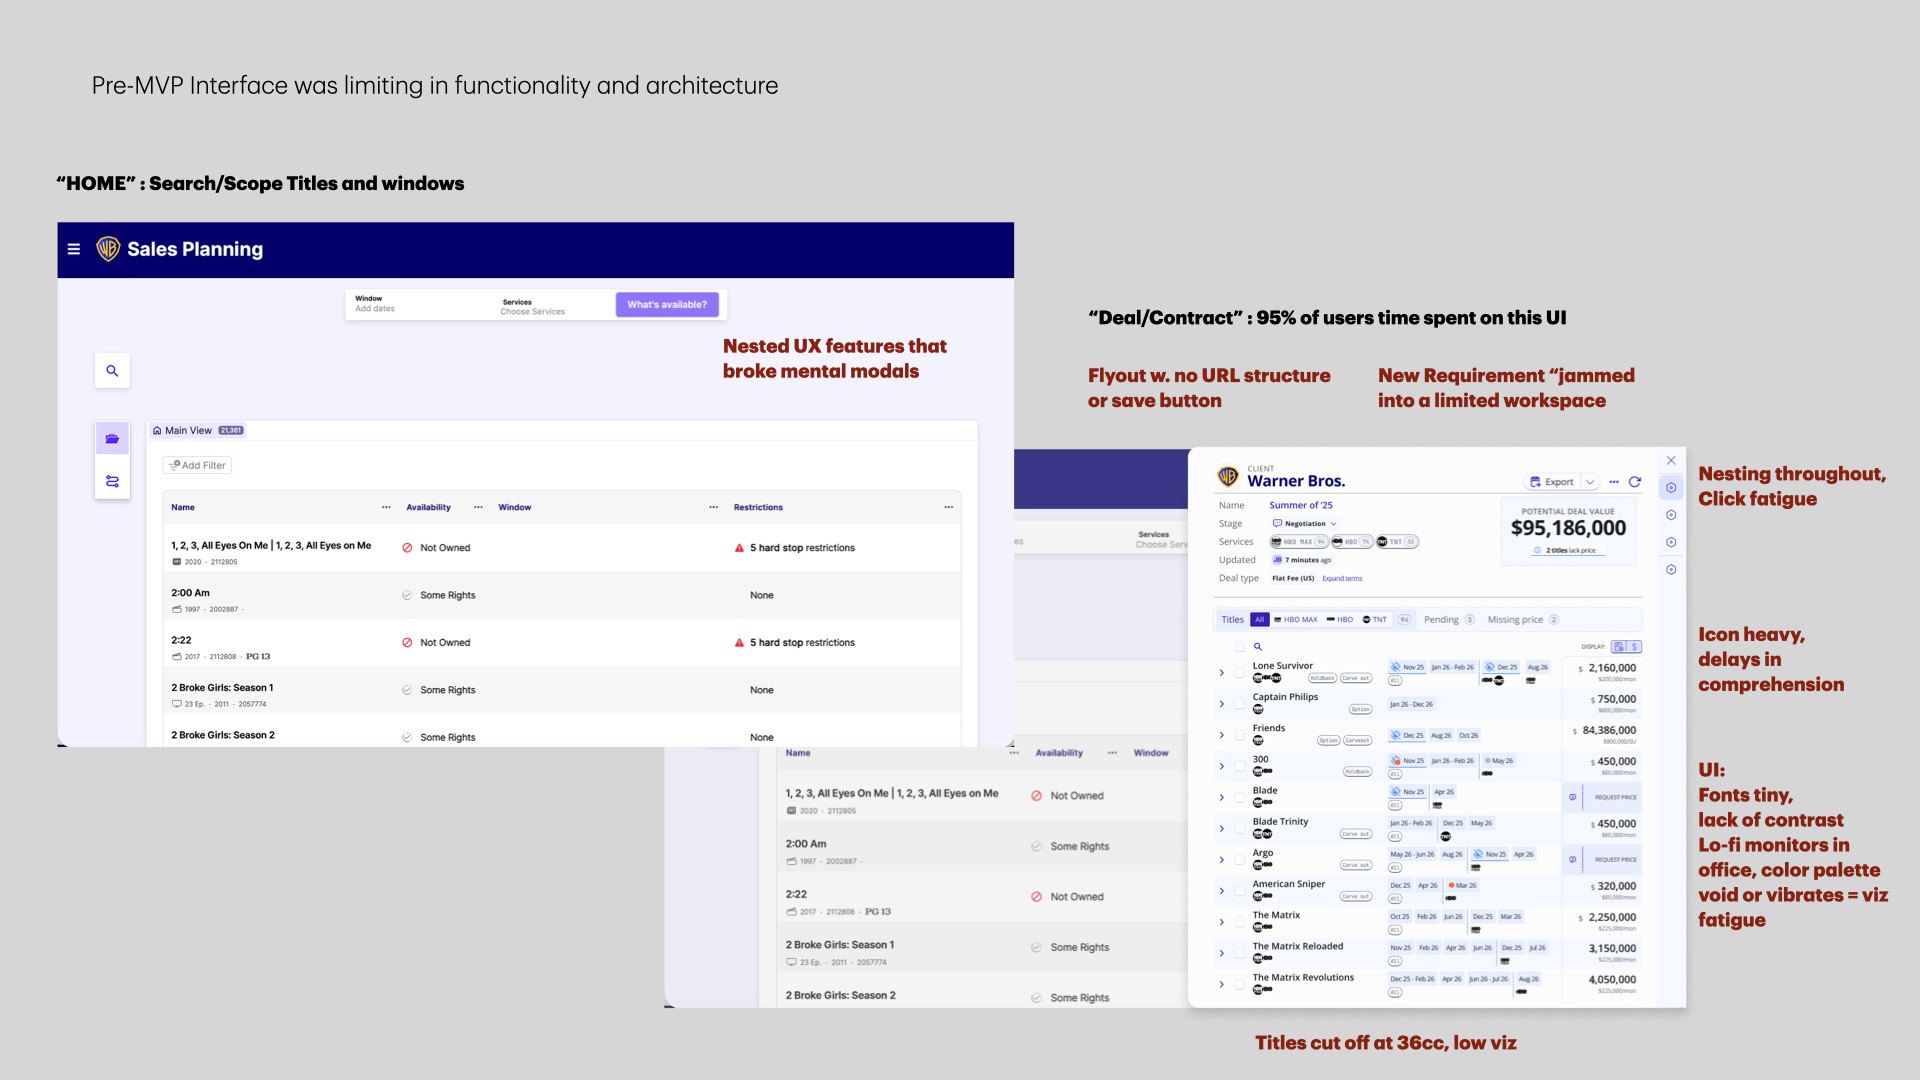This screenshot has width=1920, height=1080.
Task: Expand the Friends row
Action: (1222, 735)
